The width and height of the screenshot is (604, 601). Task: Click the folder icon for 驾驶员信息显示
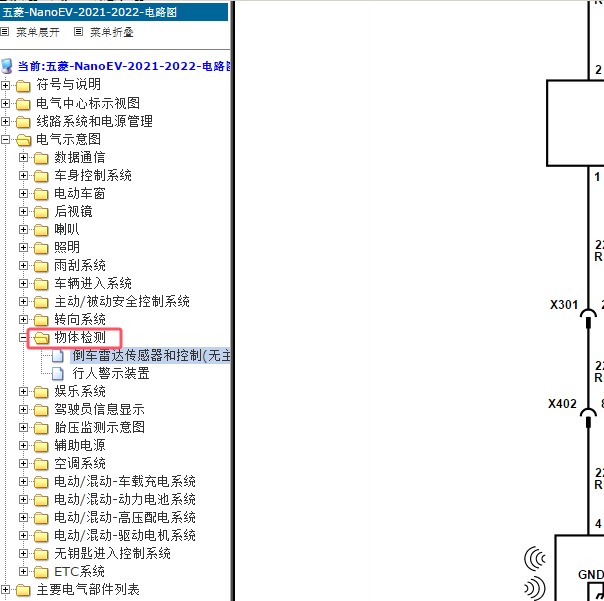coord(41,410)
